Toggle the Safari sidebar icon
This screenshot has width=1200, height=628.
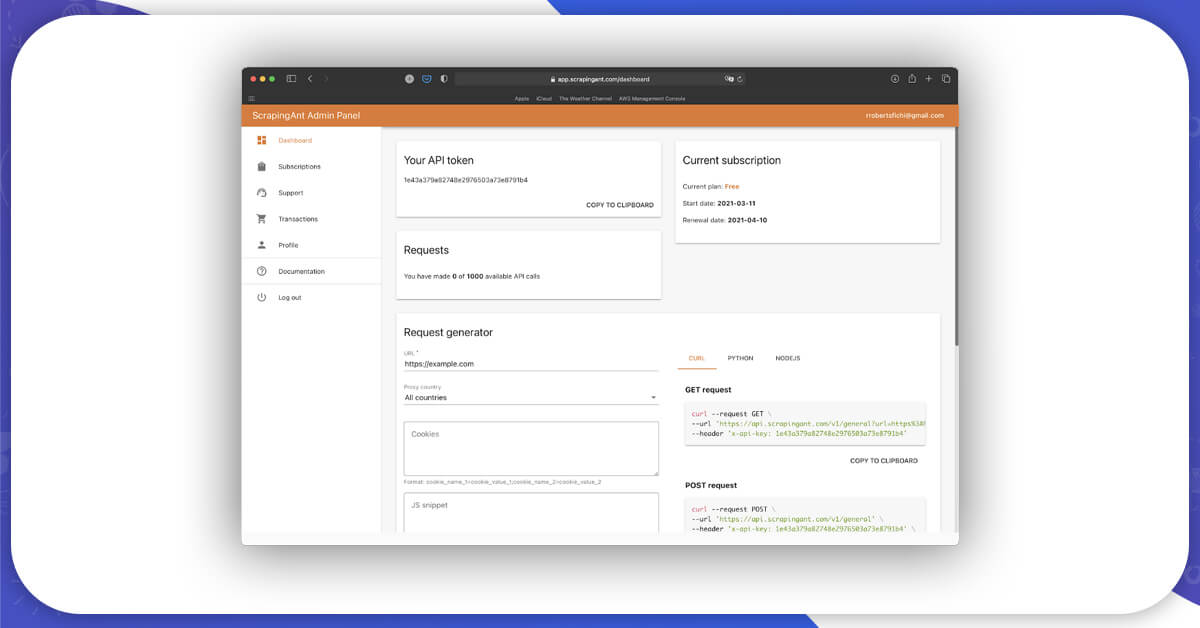[x=291, y=78]
